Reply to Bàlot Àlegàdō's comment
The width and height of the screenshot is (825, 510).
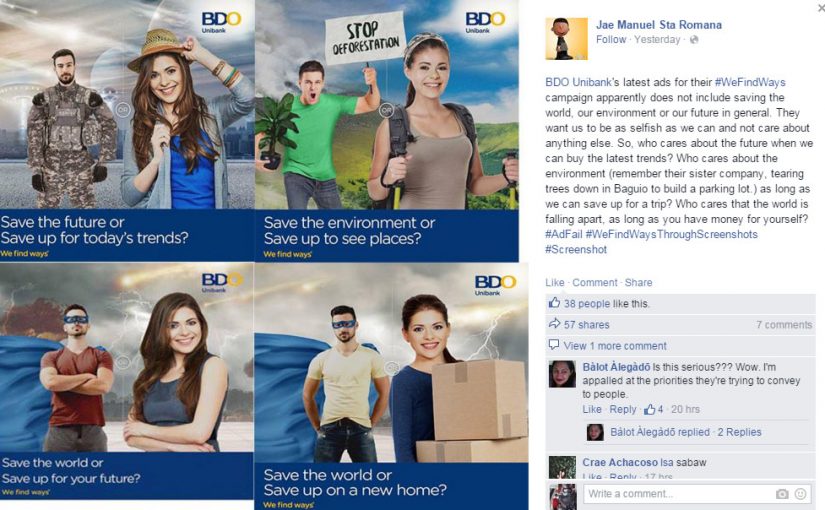tap(623, 409)
